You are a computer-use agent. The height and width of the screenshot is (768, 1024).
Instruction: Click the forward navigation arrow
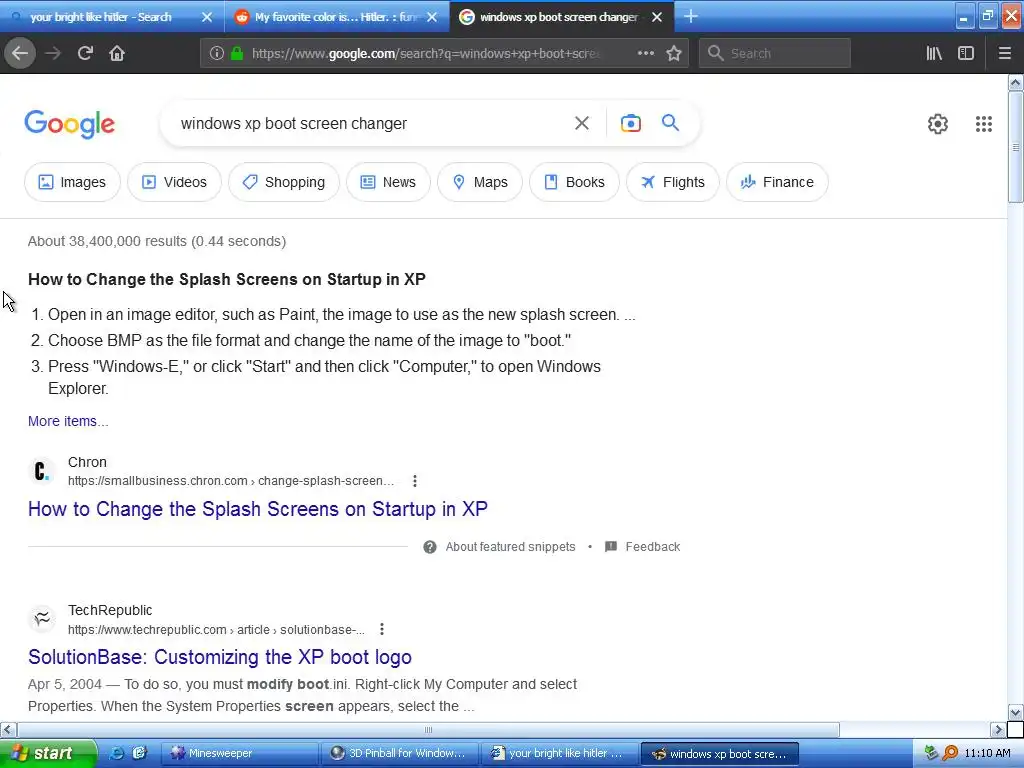tap(53, 54)
